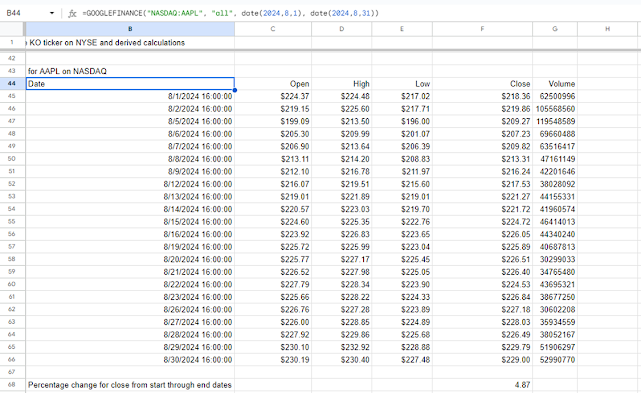Click the 'Percentage change for close' label cell
This screenshot has width=641, height=393.
[130, 385]
